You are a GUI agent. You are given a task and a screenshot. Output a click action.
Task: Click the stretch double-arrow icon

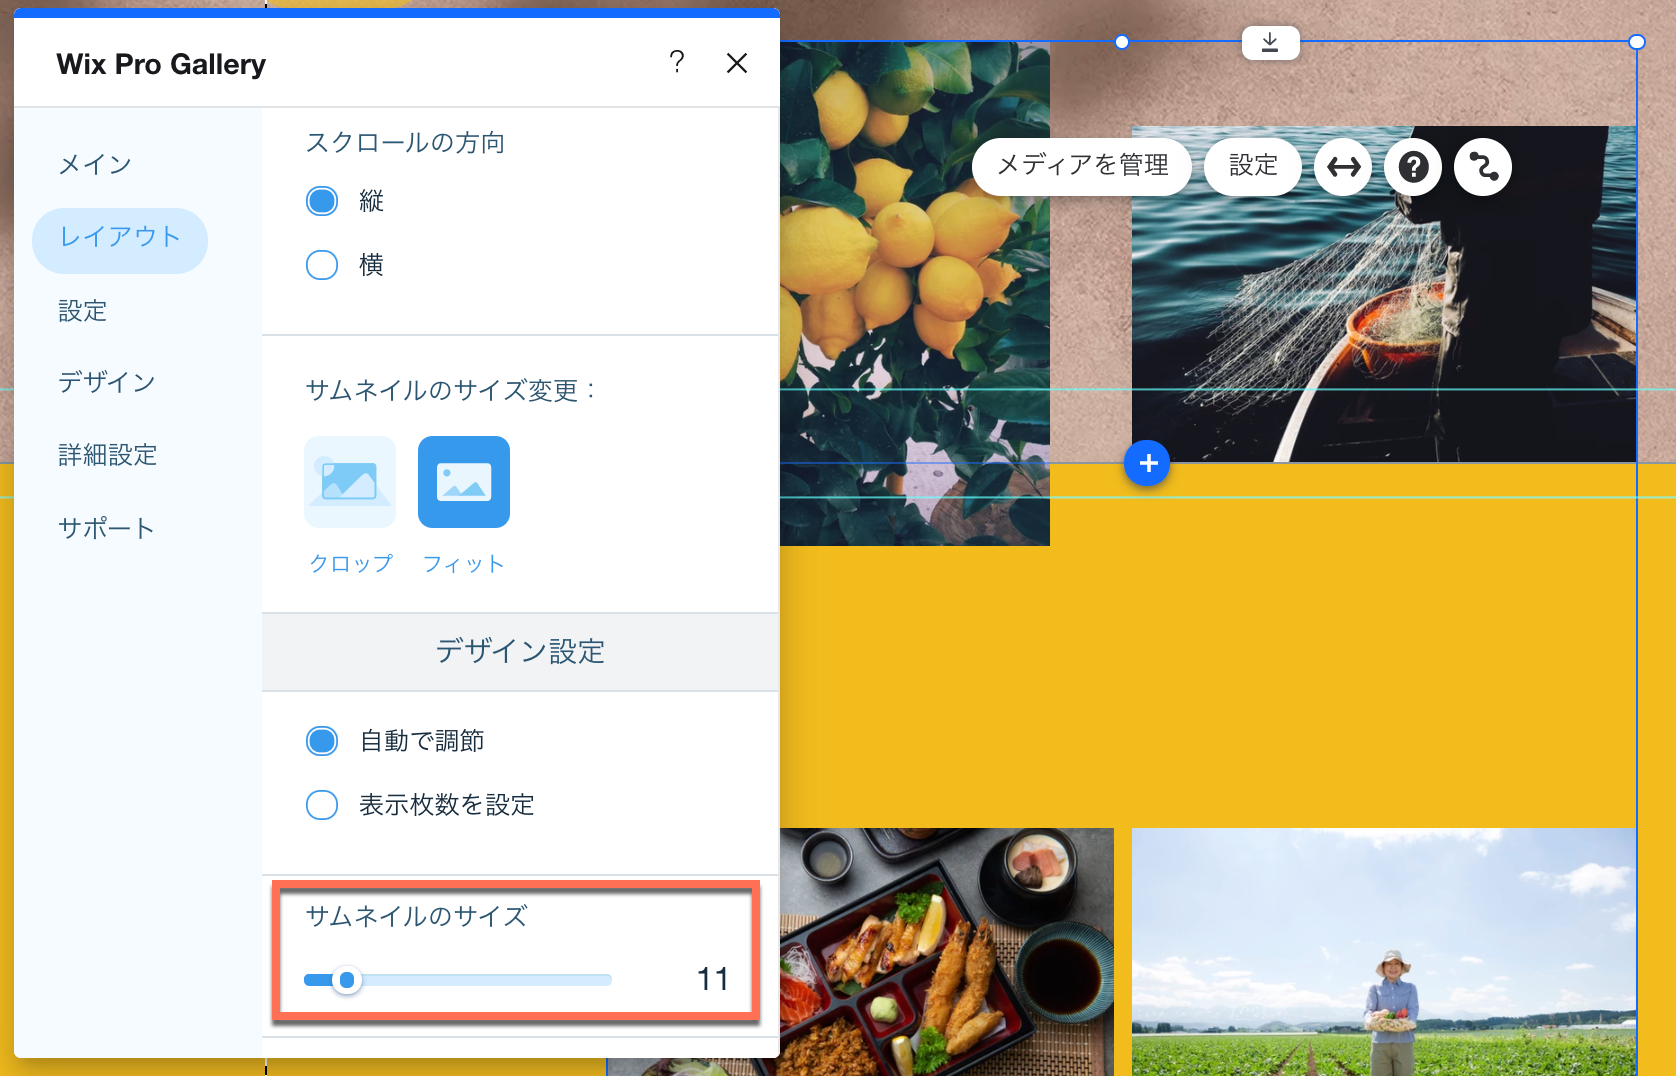pos(1343,167)
